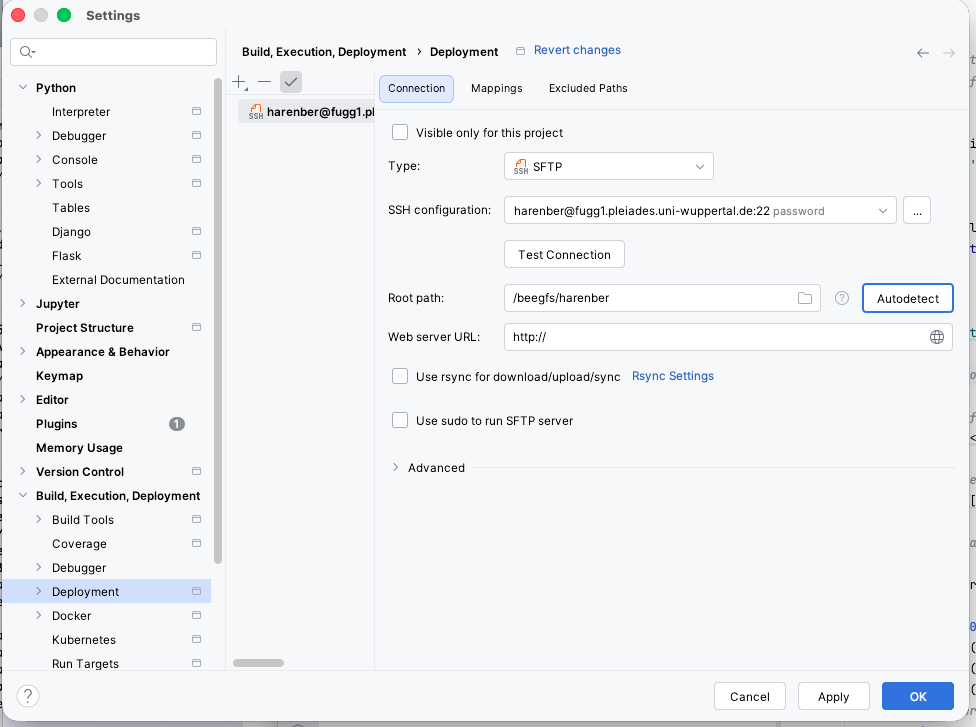This screenshot has width=976, height=727.
Task: Open the Type SFTP dropdown
Action: [608, 167]
